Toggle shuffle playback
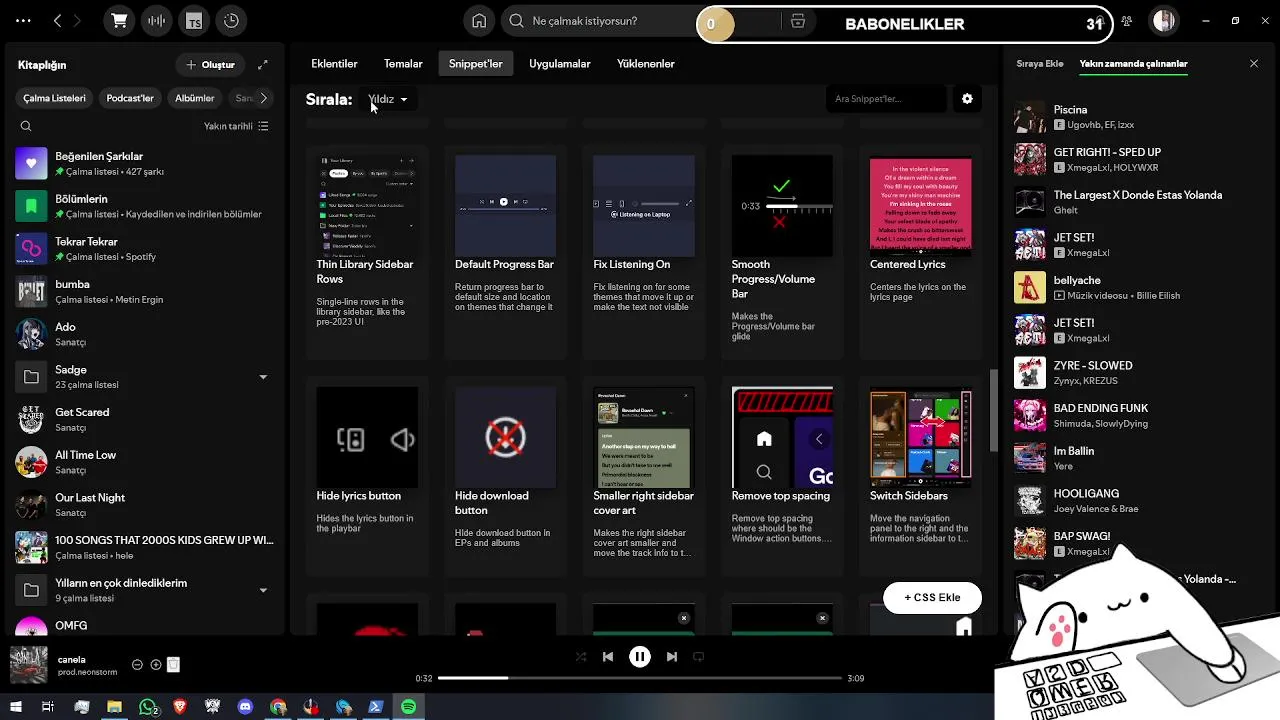1280x720 pixels. point(581,657)
